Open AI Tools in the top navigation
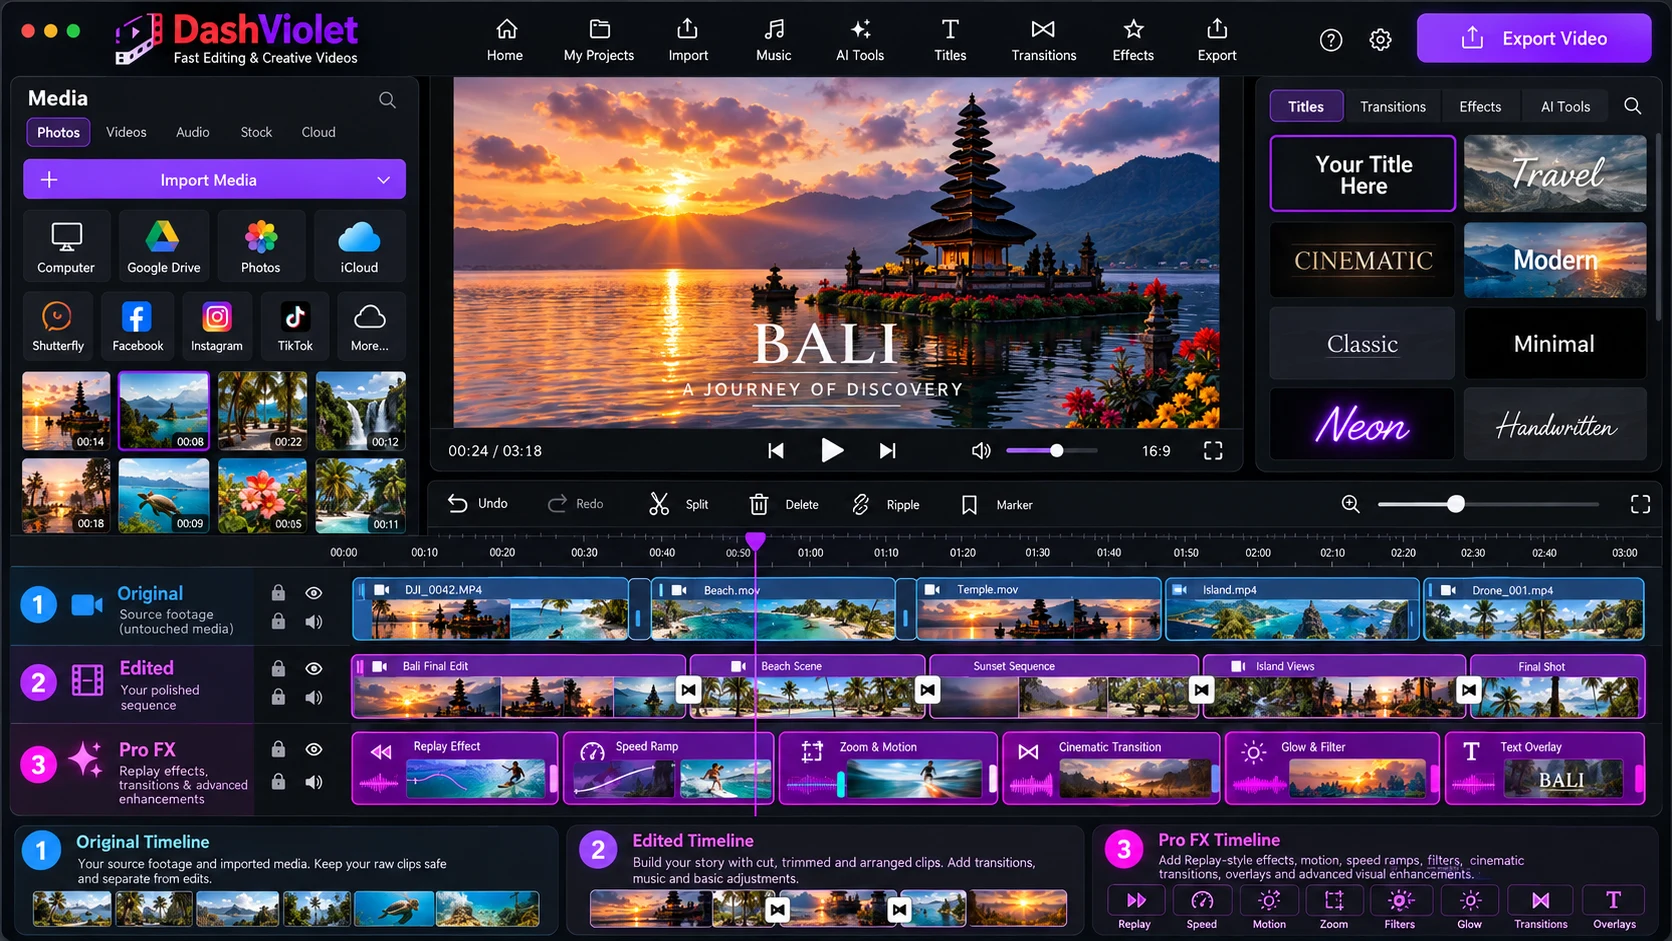 [860, 40]
